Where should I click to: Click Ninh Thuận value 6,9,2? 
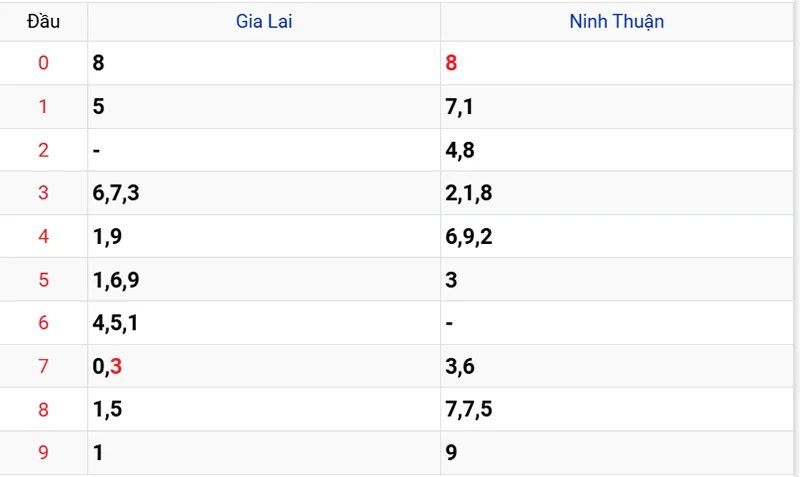(x=468, y=236)
